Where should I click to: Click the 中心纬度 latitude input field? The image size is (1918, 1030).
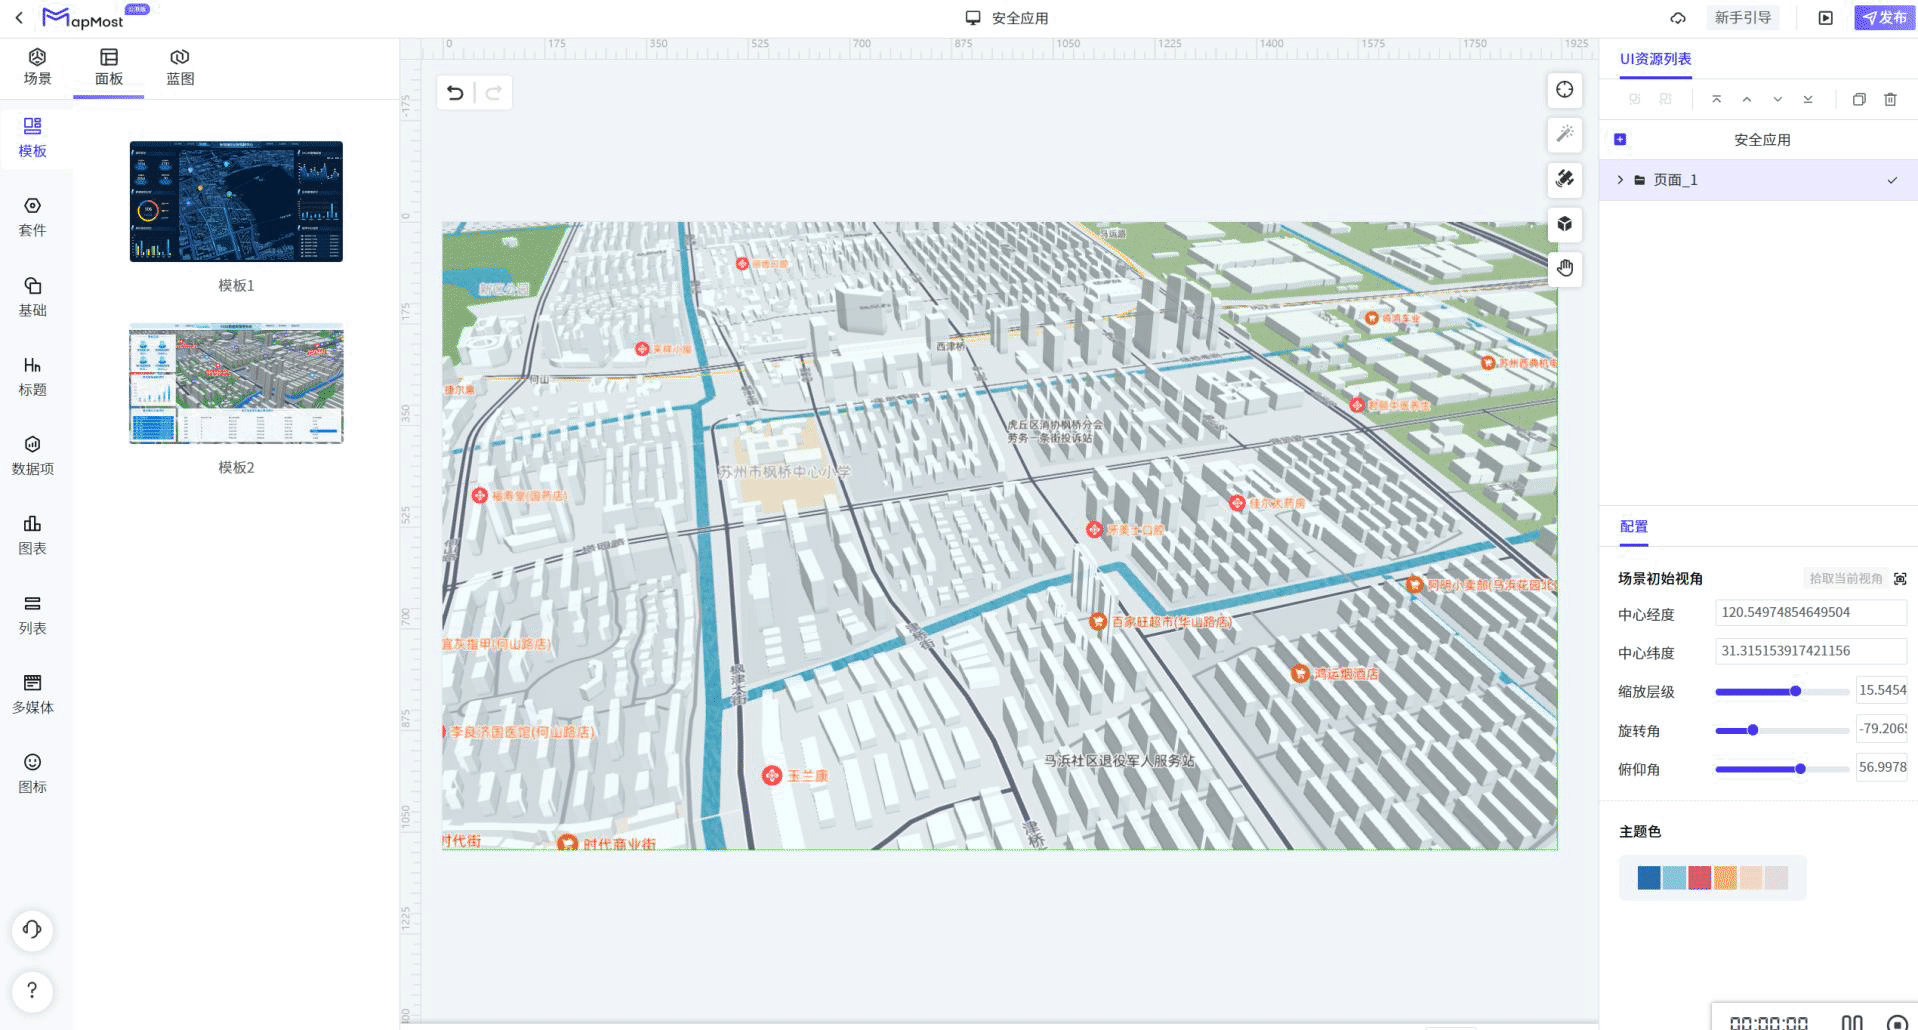(x=1811, y=651)
